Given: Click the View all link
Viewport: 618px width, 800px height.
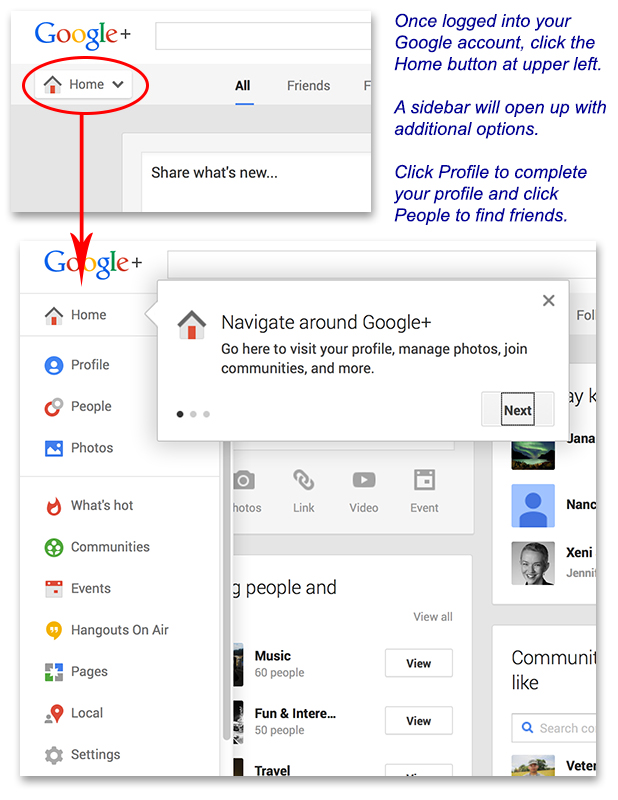Looking at the screenshot, I should [433, 617].
